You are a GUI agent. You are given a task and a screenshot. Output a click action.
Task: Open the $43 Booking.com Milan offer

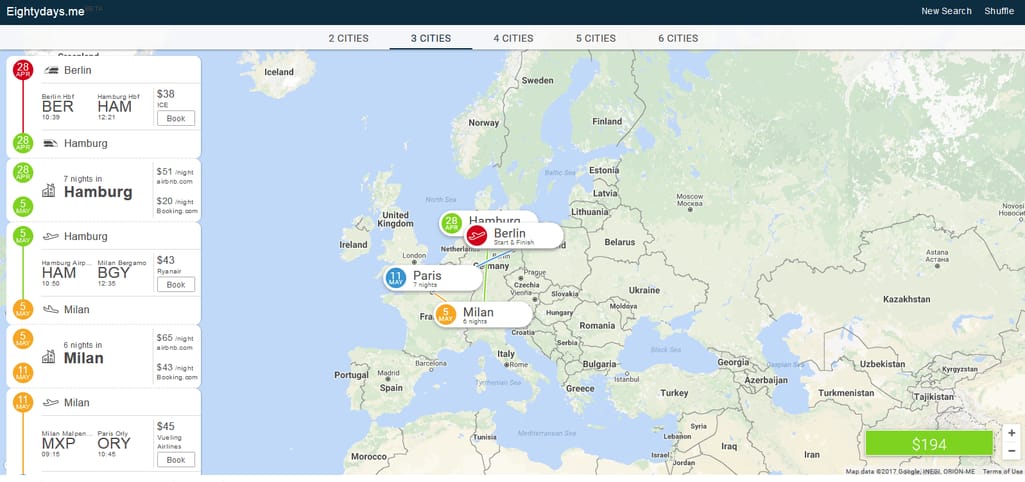coord(176,371)
